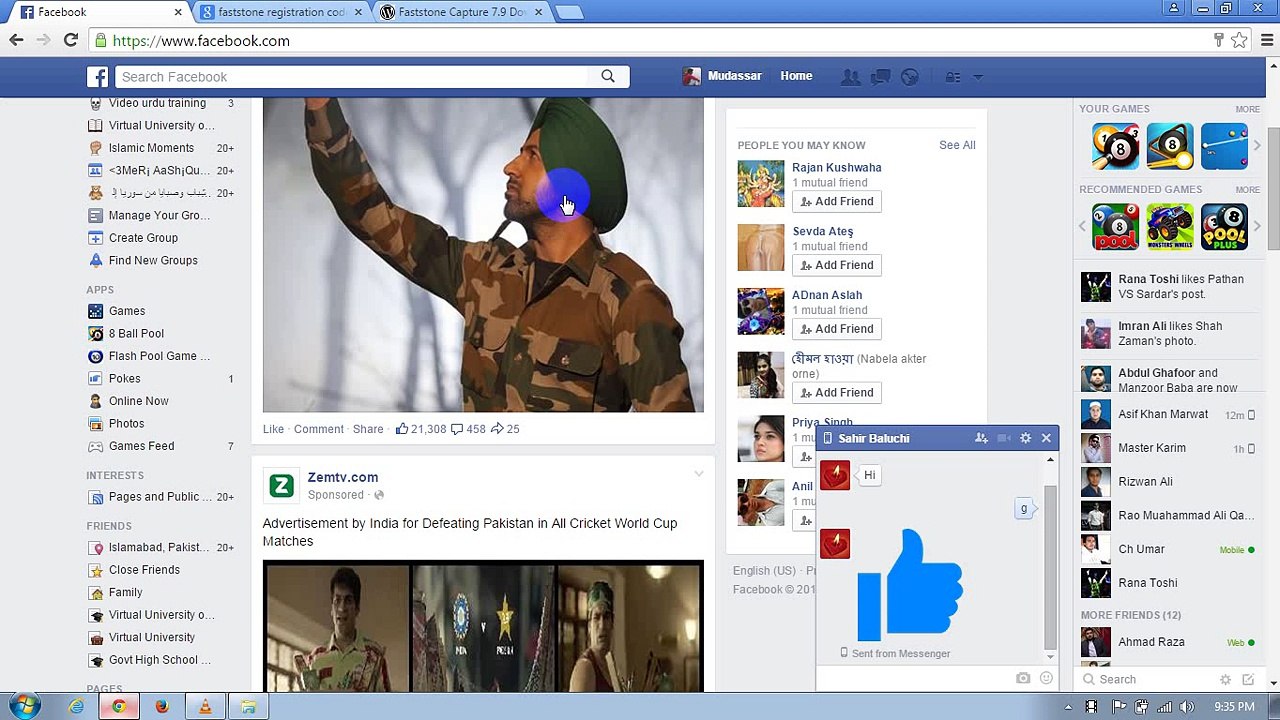Click Comment under the soldier photo

click(x=319, y=429)
